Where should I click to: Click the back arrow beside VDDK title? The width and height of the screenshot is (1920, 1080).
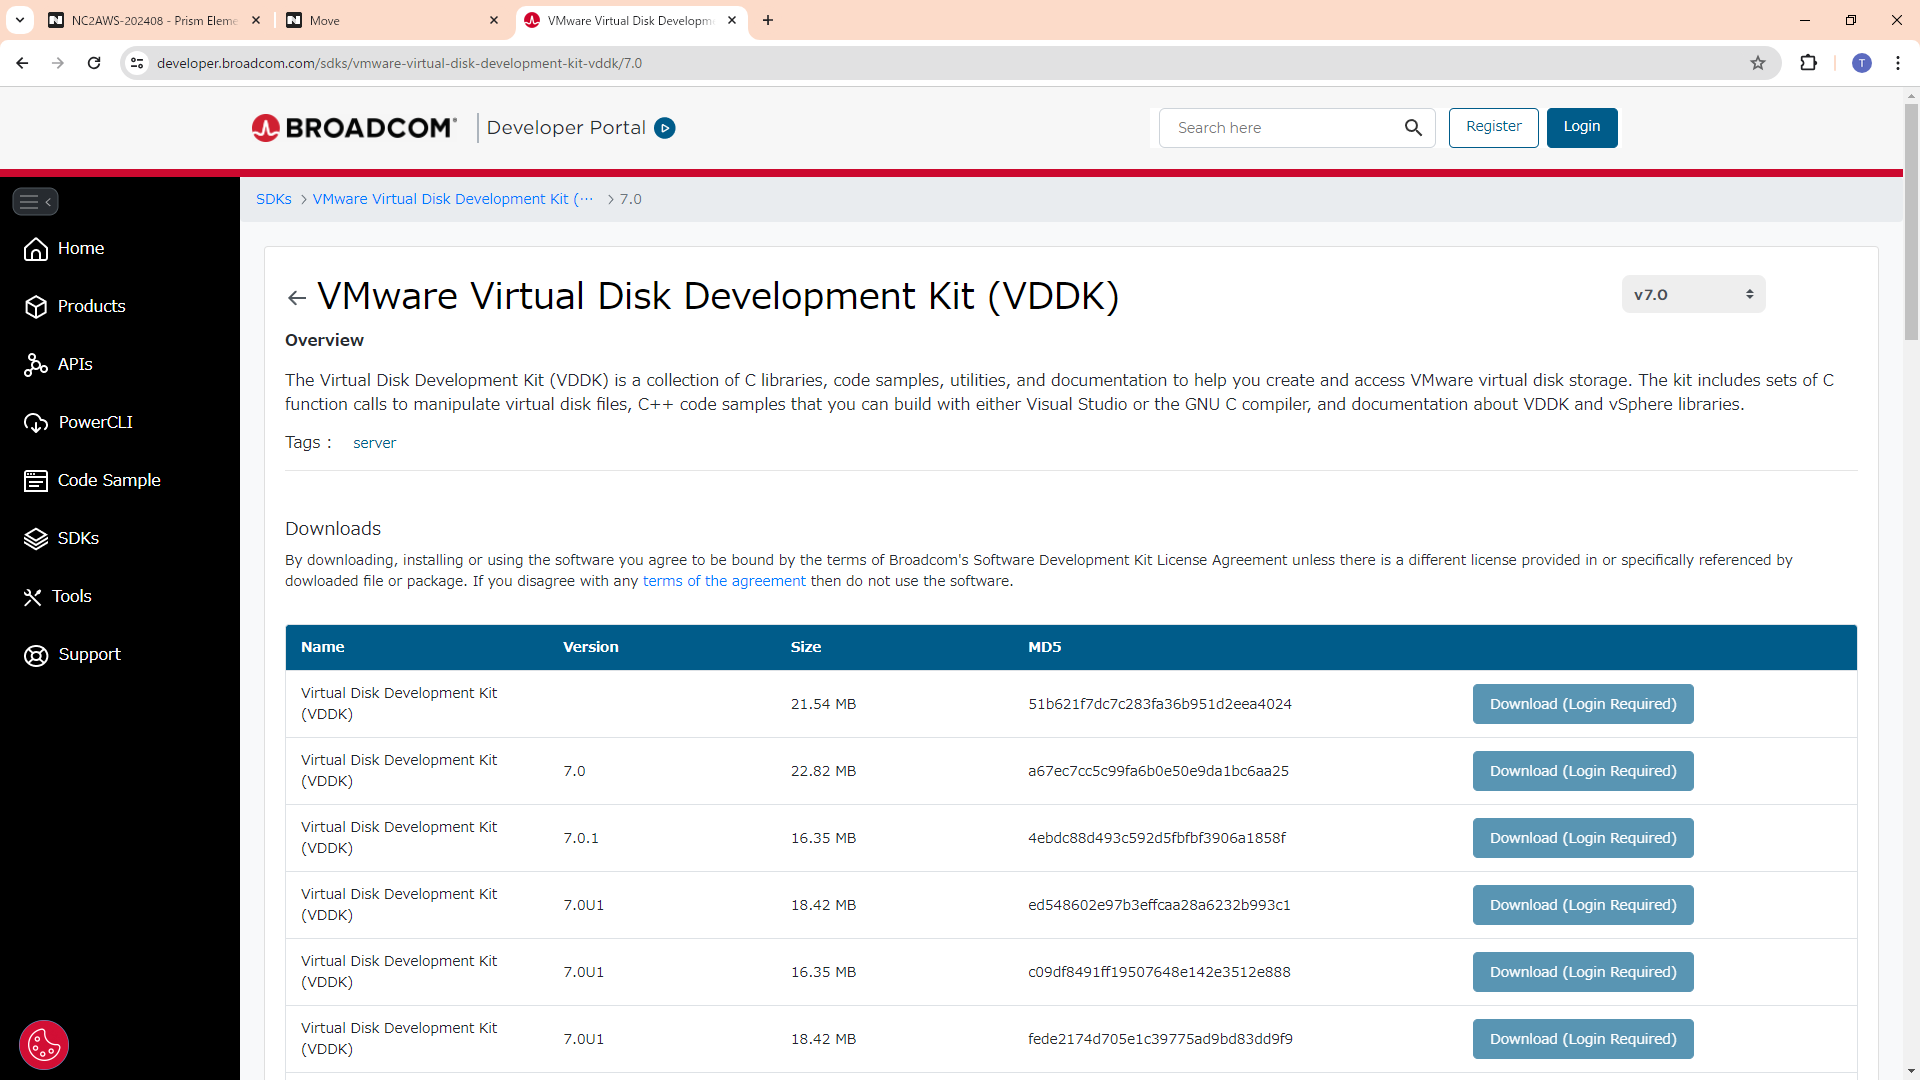coord(296,298)
